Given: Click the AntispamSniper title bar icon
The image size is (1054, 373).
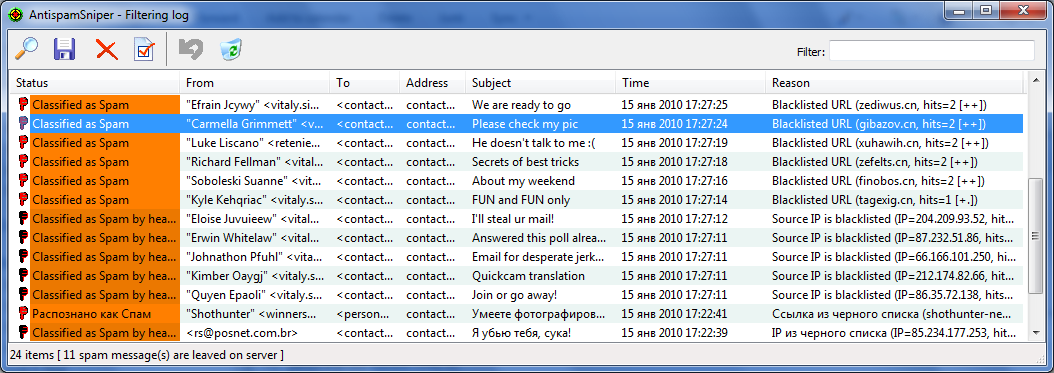Looking at the screenshot, I should 15,13.
